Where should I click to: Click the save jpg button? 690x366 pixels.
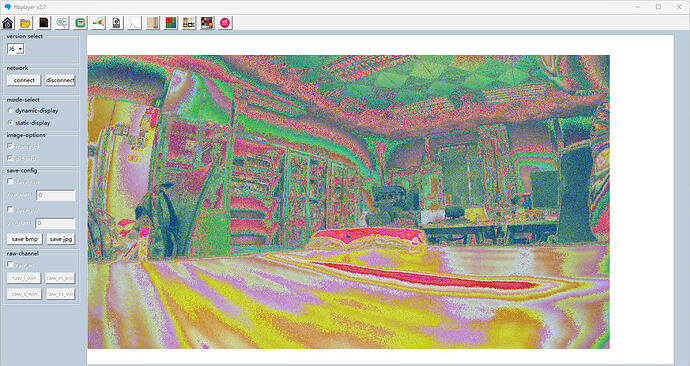(61, 239)
